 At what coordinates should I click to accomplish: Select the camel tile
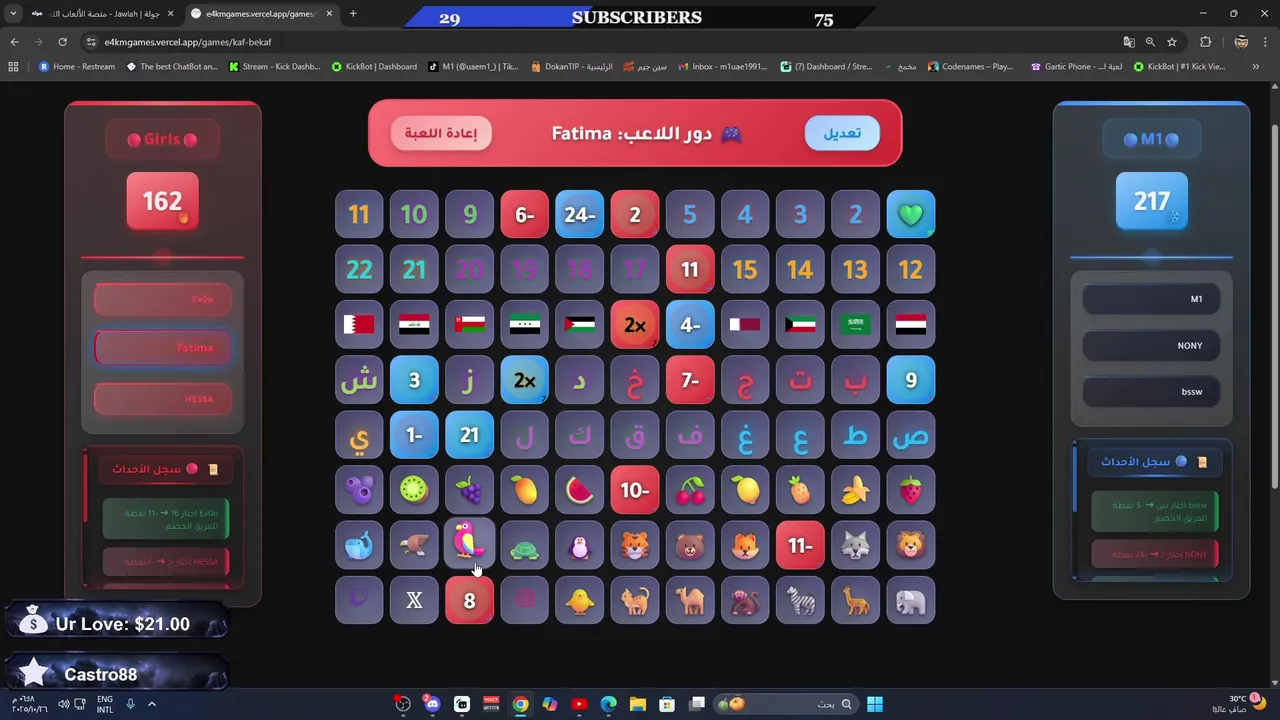[690, 600]
